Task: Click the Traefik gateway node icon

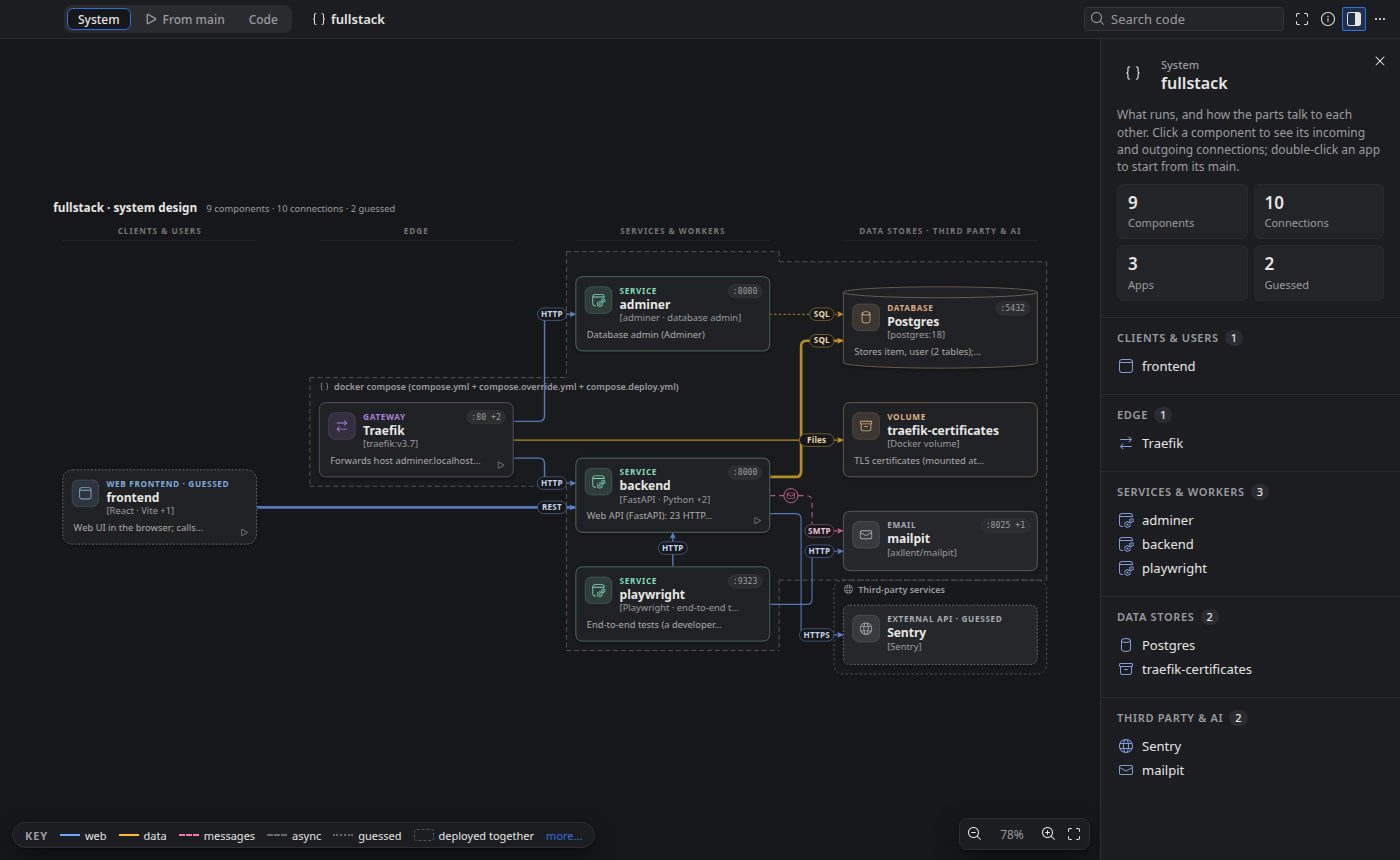Action: tap(342, 426)
